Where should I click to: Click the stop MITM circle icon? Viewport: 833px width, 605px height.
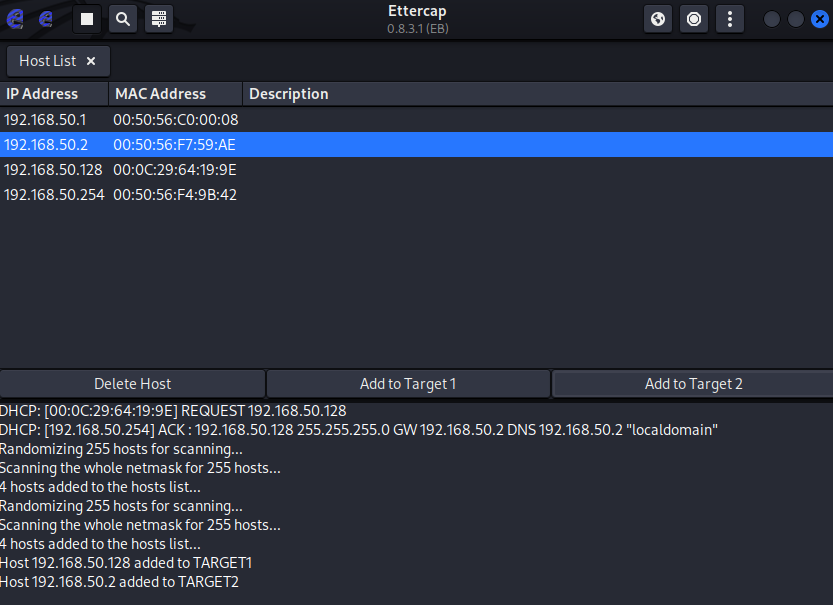[694, 19]
